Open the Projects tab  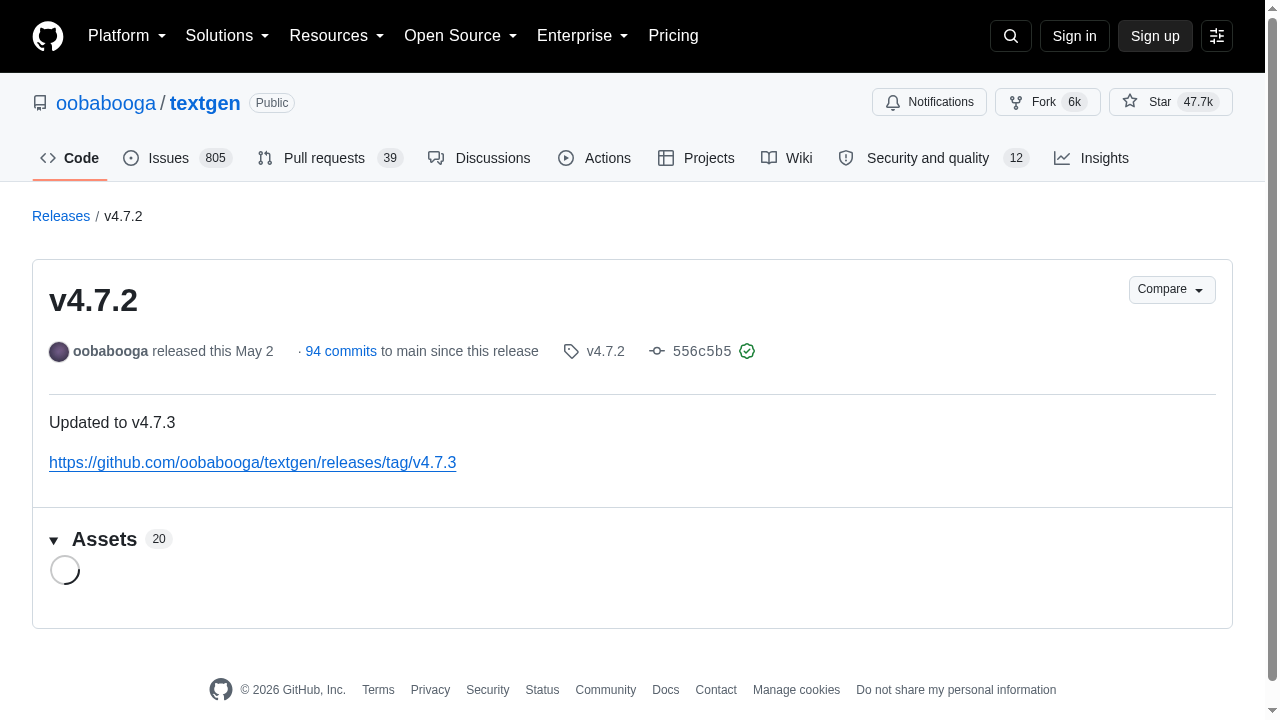[696, 158]
